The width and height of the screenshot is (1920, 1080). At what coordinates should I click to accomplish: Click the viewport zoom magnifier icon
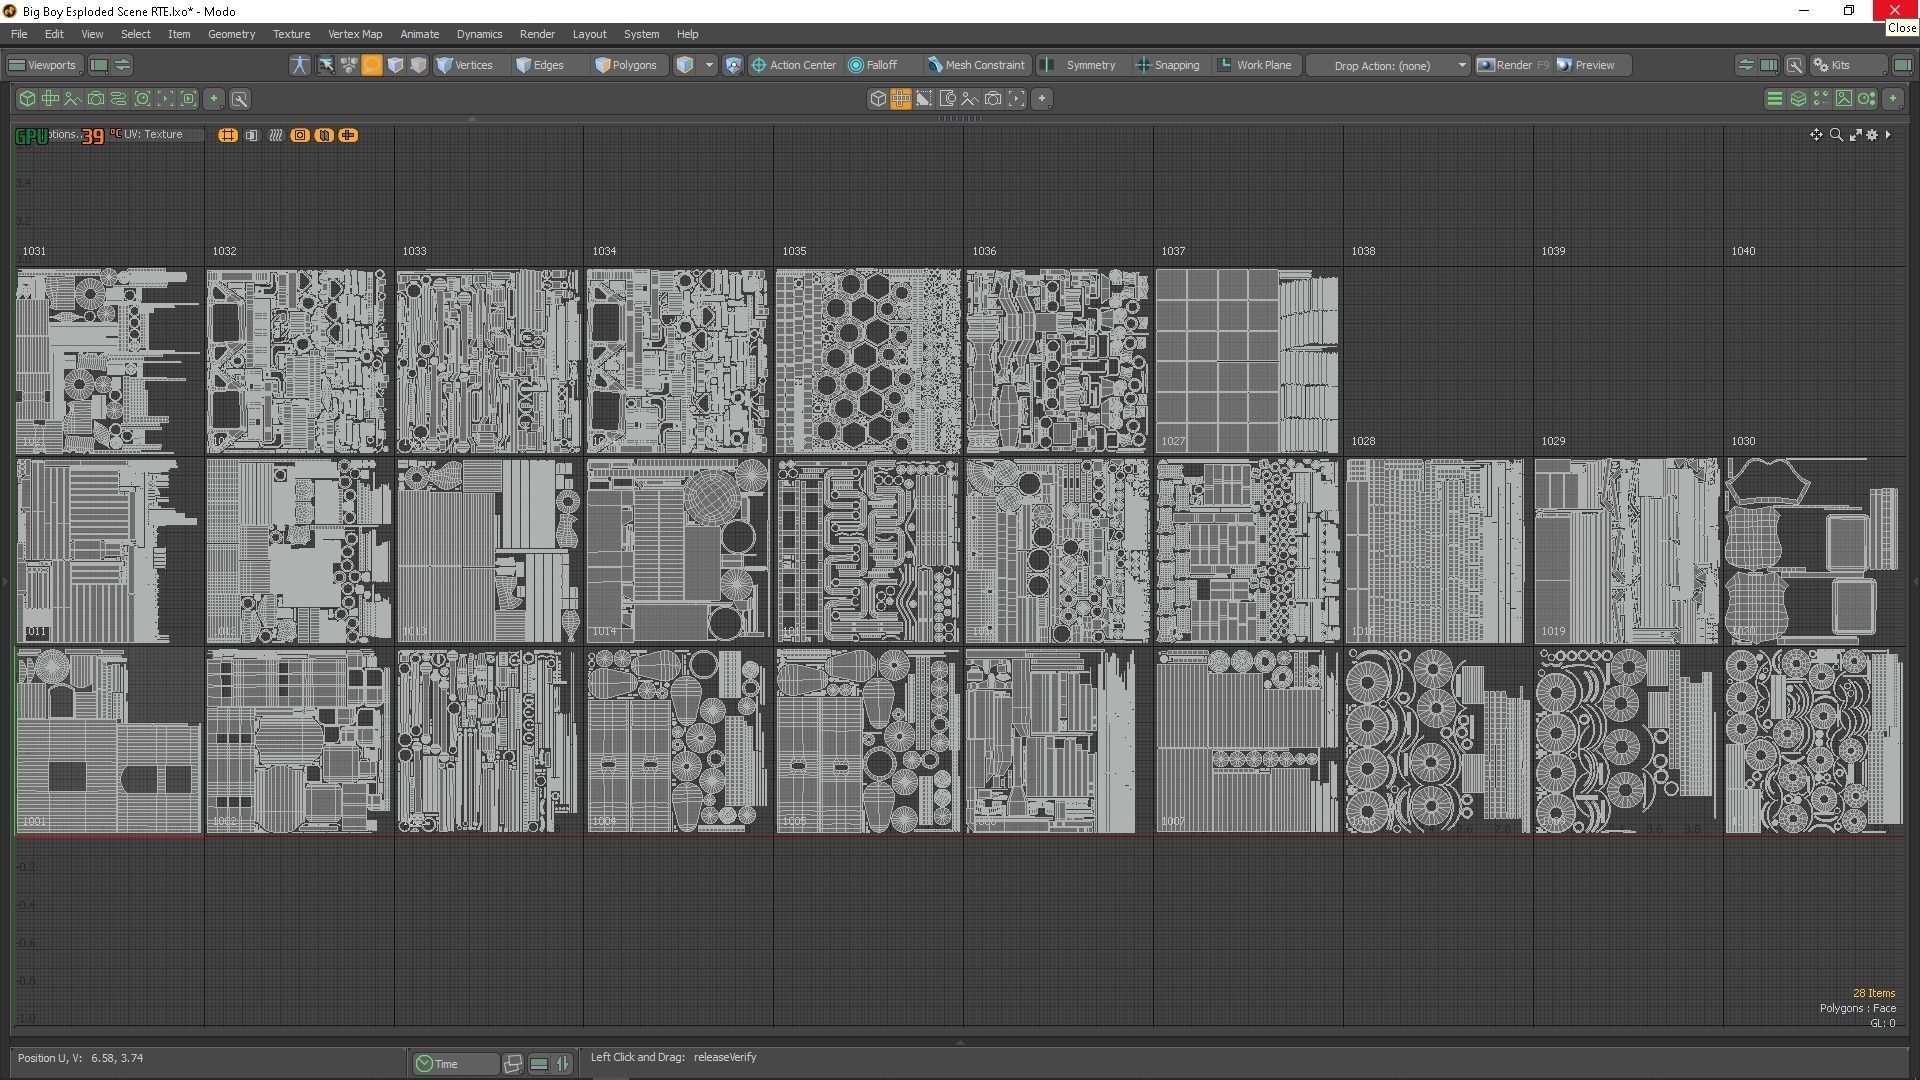(x=1836, y=135)
